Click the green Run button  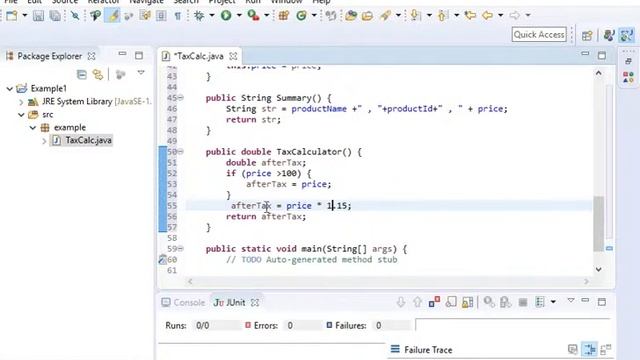pyautogui.click(x=226, y=16)
